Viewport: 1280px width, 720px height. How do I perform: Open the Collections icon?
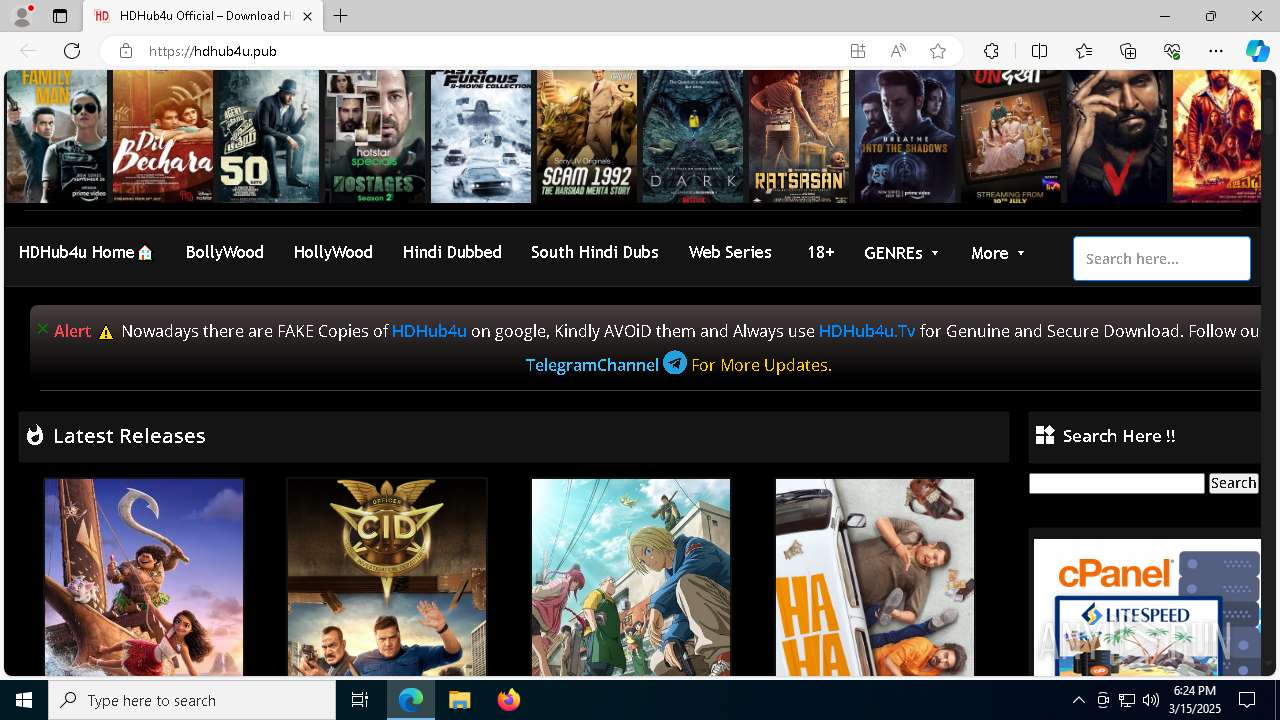(1128, 51)
